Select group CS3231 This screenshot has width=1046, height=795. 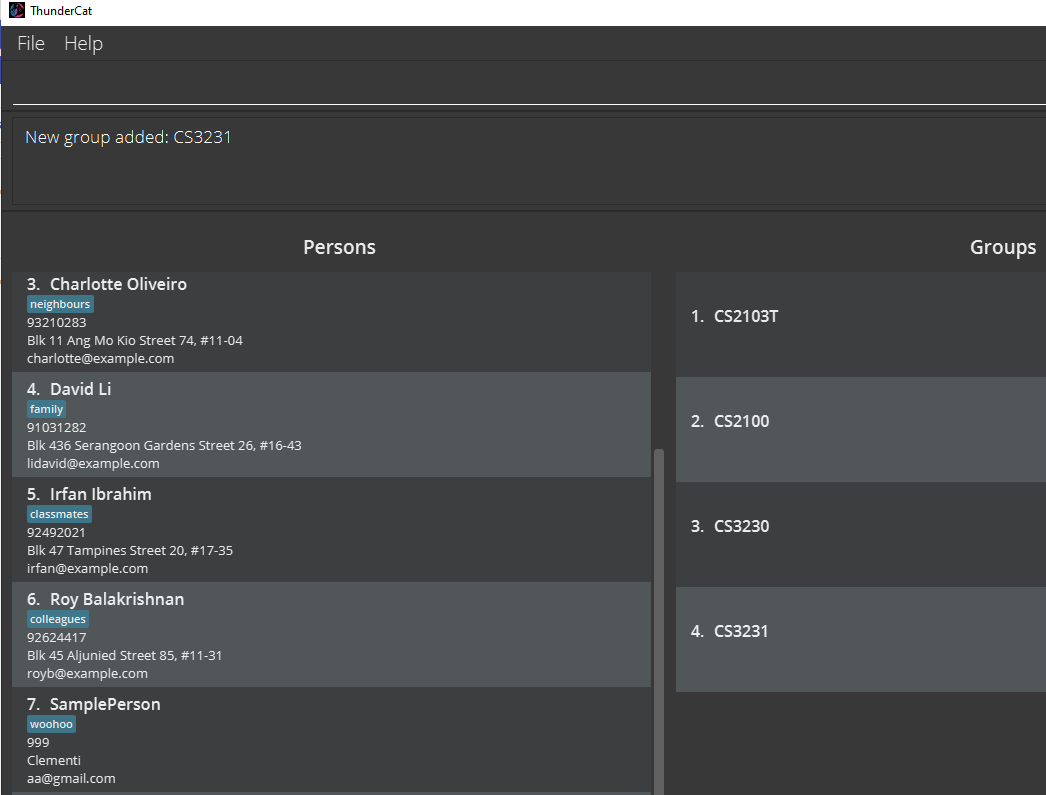[861, 639]
